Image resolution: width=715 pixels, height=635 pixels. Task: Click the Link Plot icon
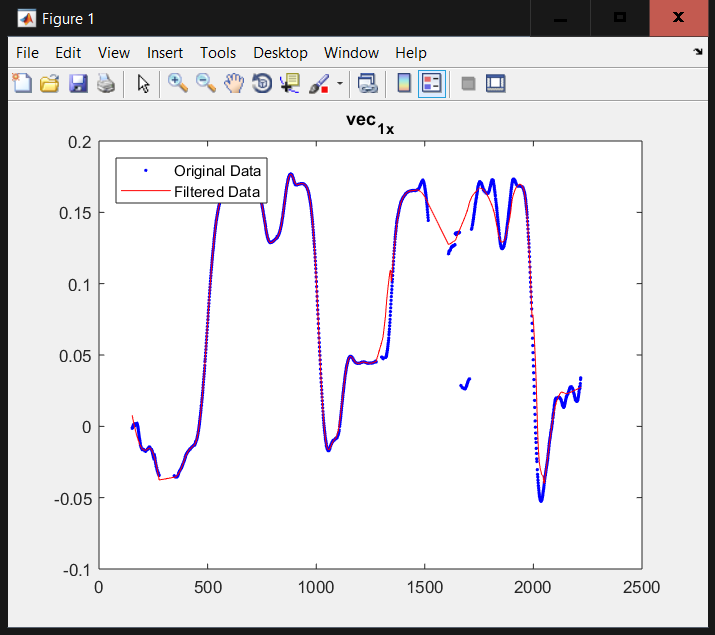[368, 83]
